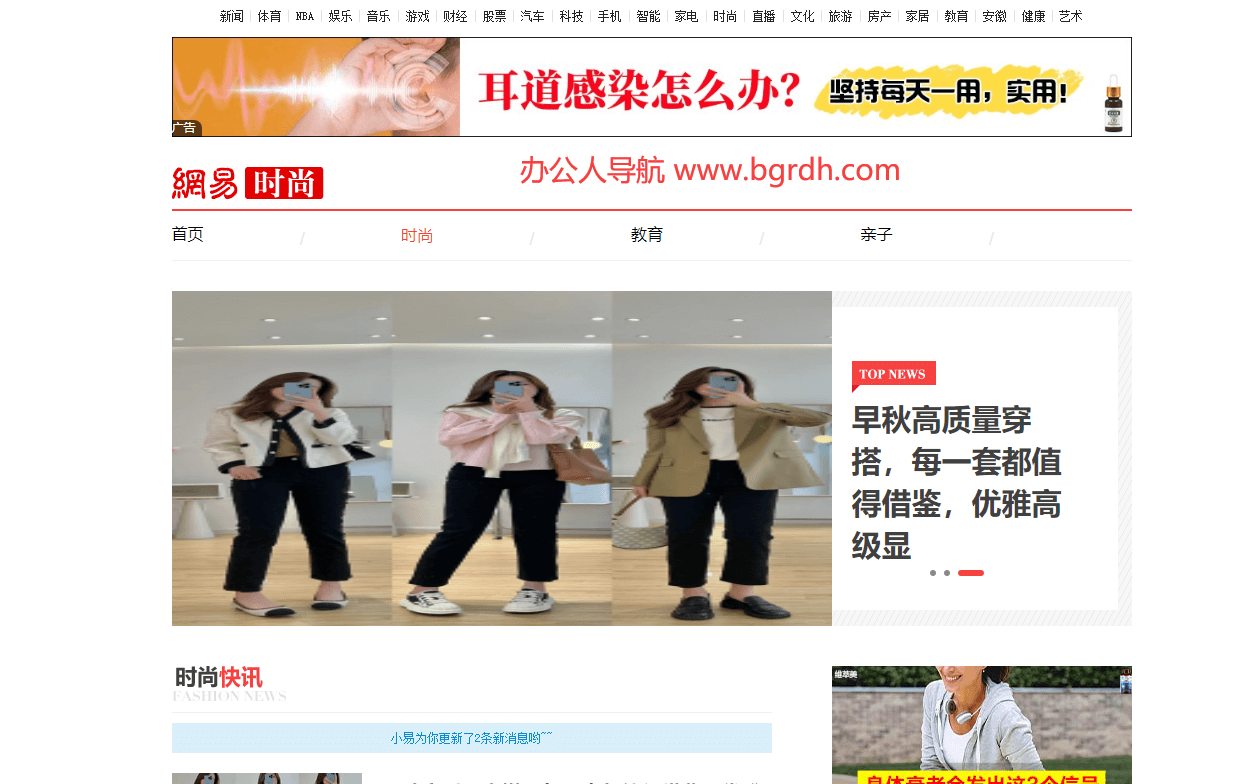The image size is (1249, 784).
Task: Open the 股票 channel from top menu
Action: (x=493, y=16)
